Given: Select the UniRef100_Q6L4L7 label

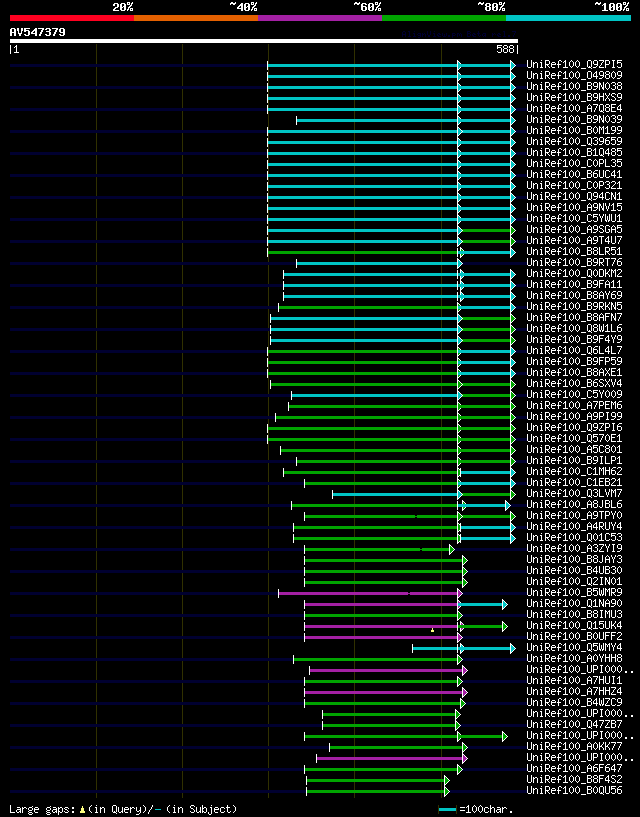Looking at the screenshot, I should (574, 351).
